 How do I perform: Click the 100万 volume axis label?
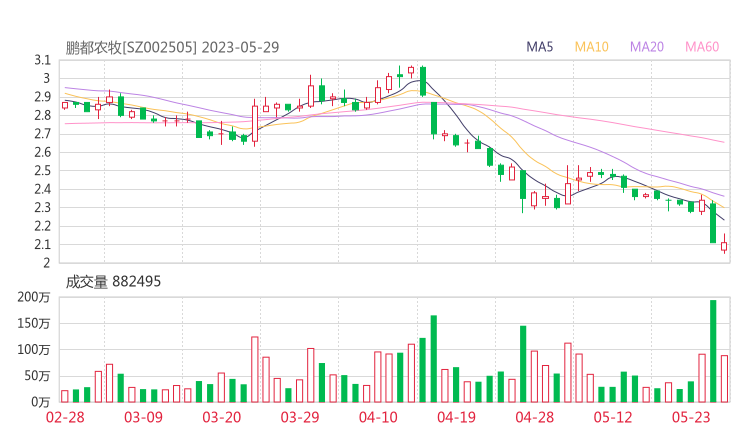[34, 350]
